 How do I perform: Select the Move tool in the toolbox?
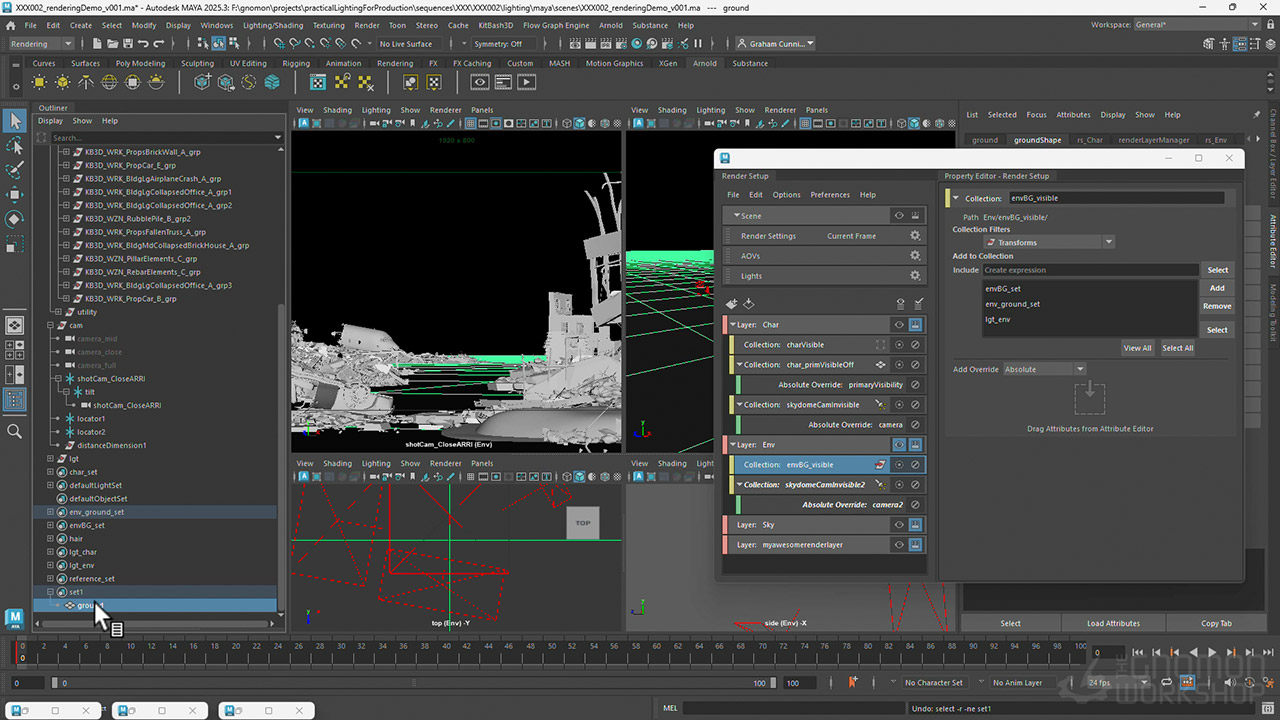[14, 194]
